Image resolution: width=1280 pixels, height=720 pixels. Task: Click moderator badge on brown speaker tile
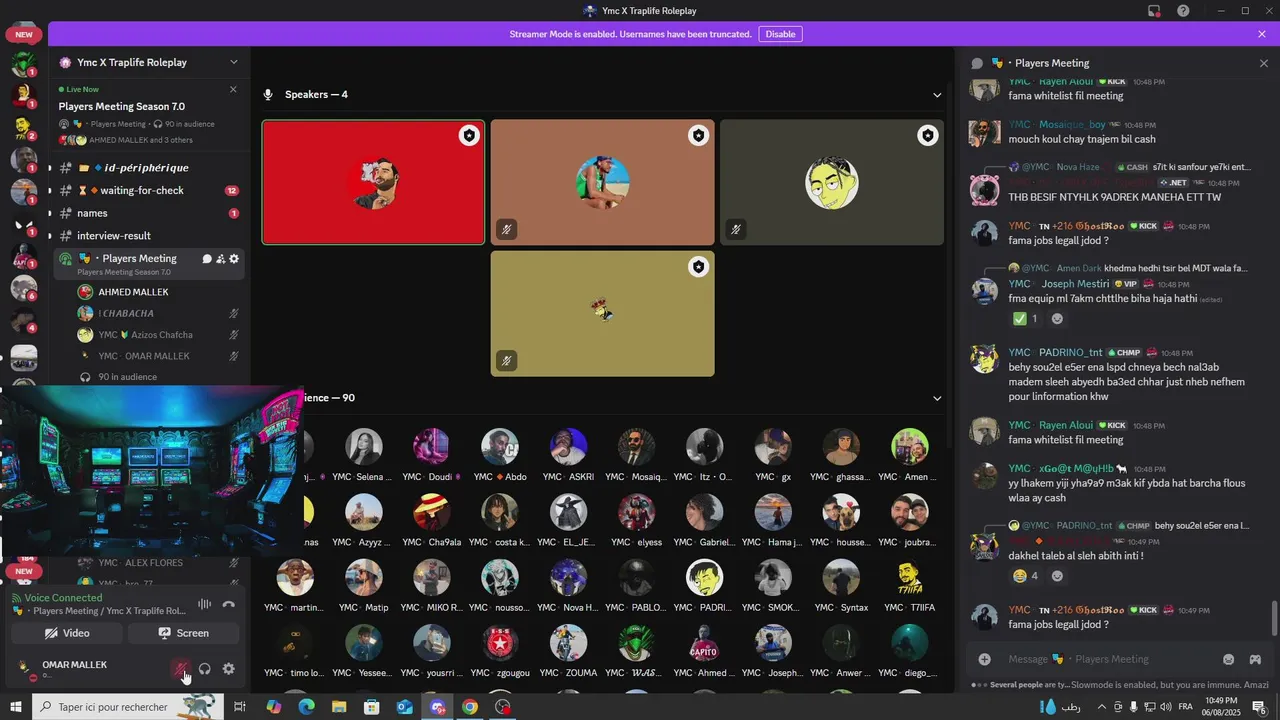click(698, 136)
